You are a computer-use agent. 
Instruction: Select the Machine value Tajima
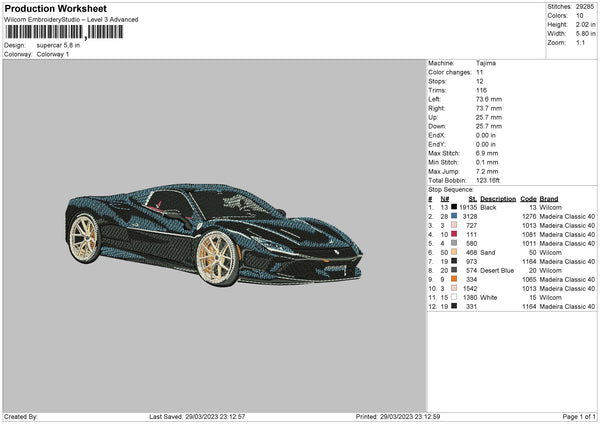pos(488,63)
